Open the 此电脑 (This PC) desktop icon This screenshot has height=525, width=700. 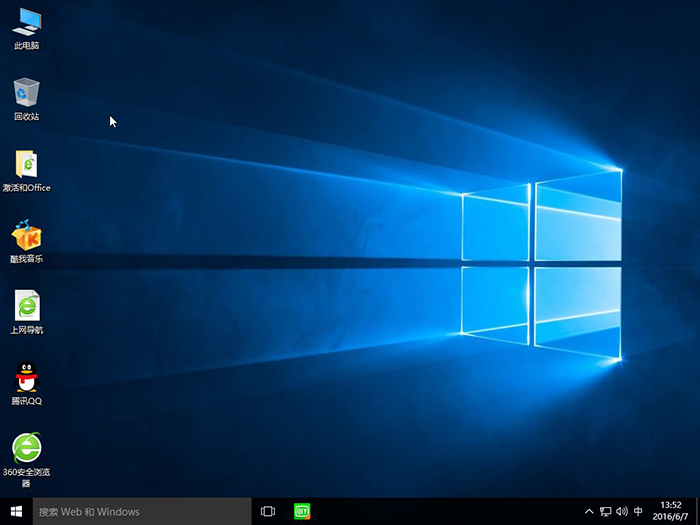click(x=27, y=22)
